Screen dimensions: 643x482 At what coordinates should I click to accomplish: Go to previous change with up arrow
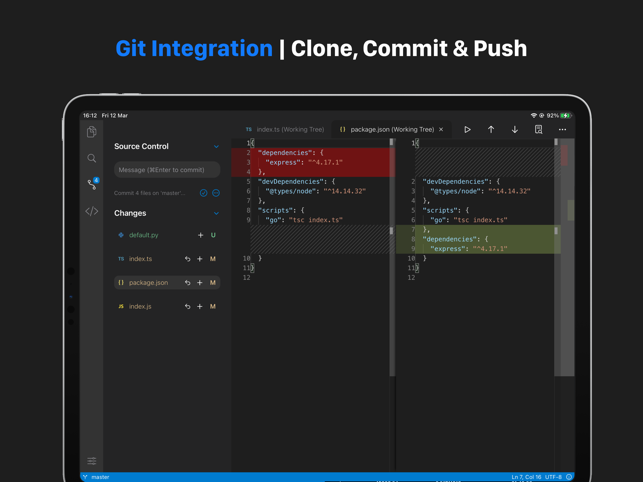point(491,129)
